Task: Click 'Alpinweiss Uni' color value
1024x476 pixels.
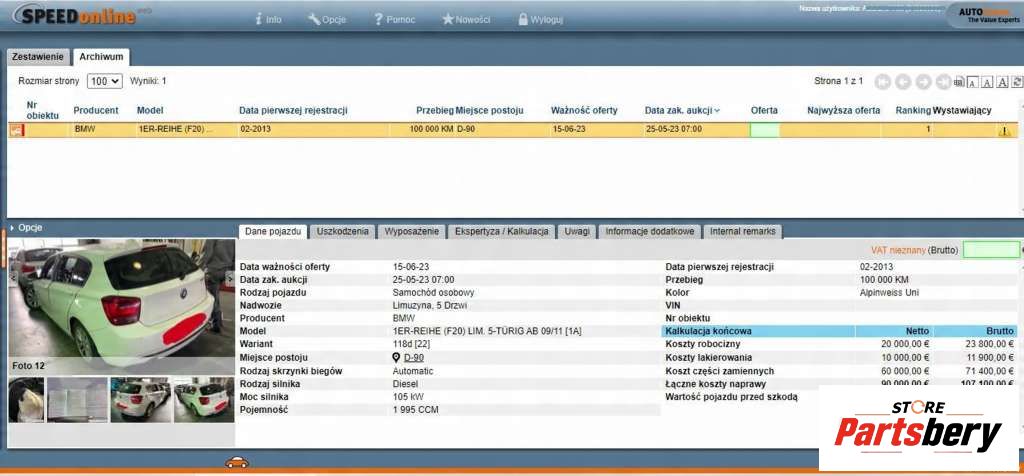Action: click(x=889, y=293)
